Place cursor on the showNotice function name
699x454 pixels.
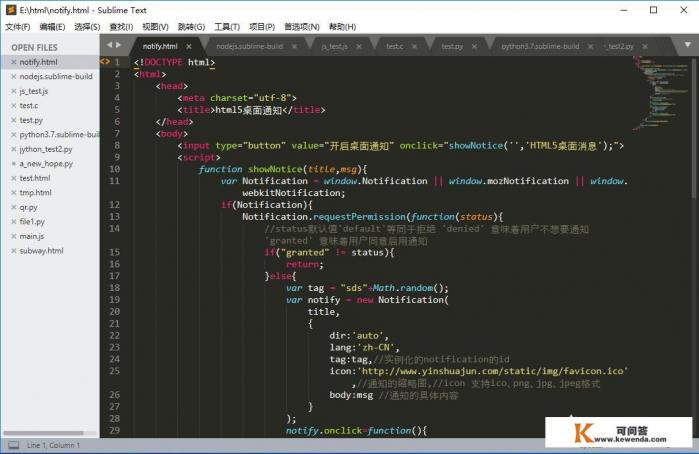(275, 169)
